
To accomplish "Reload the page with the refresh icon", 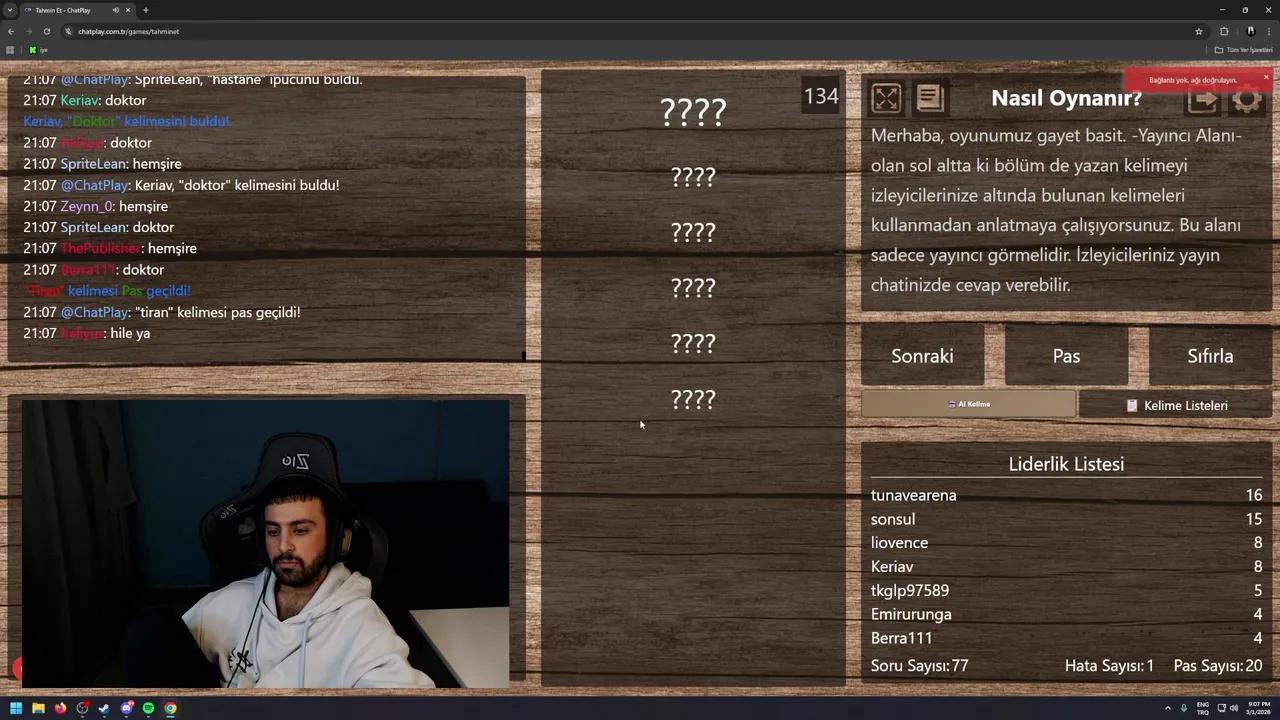I will coord(47,31).
